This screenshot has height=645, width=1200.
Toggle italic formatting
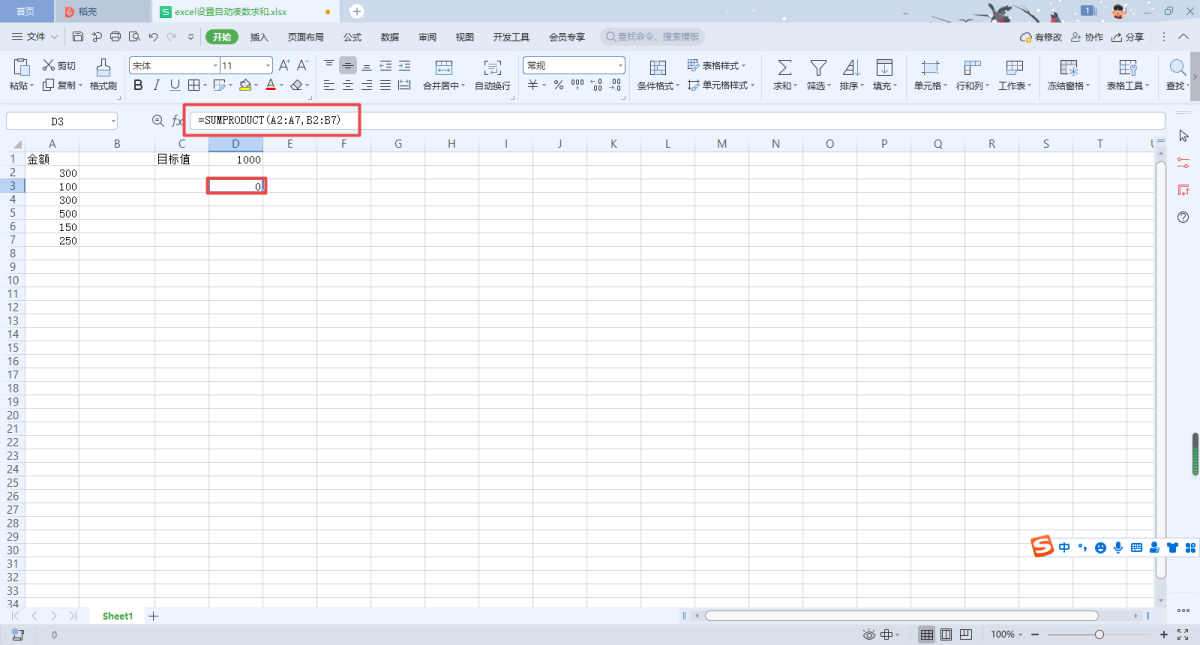(156, 85)
